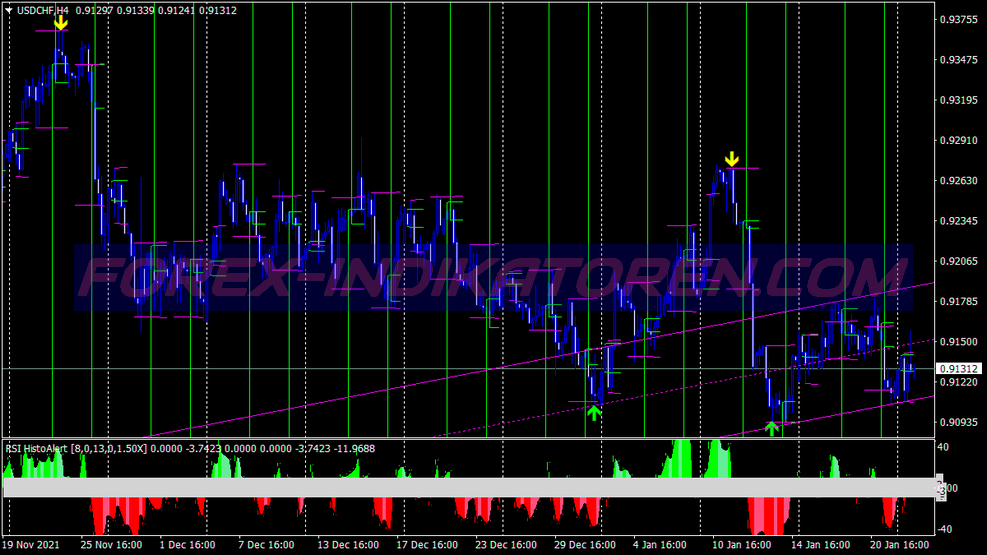This screenshot has width=987, height=555.
Task: Click the gray band in the RSI panel
Action: pyautogui.click(x=468, y=487)
